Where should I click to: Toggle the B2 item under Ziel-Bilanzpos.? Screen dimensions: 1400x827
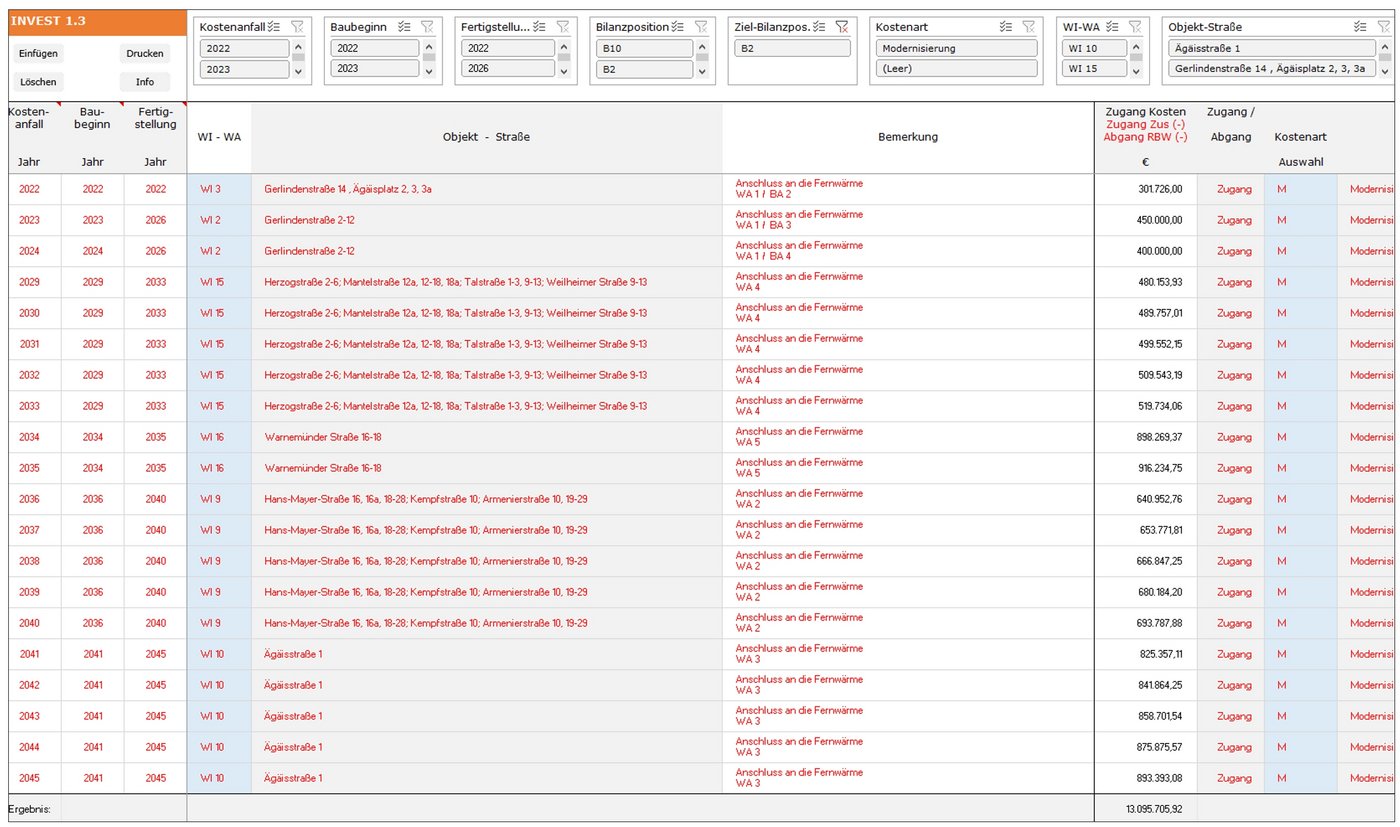click(792, 48)
